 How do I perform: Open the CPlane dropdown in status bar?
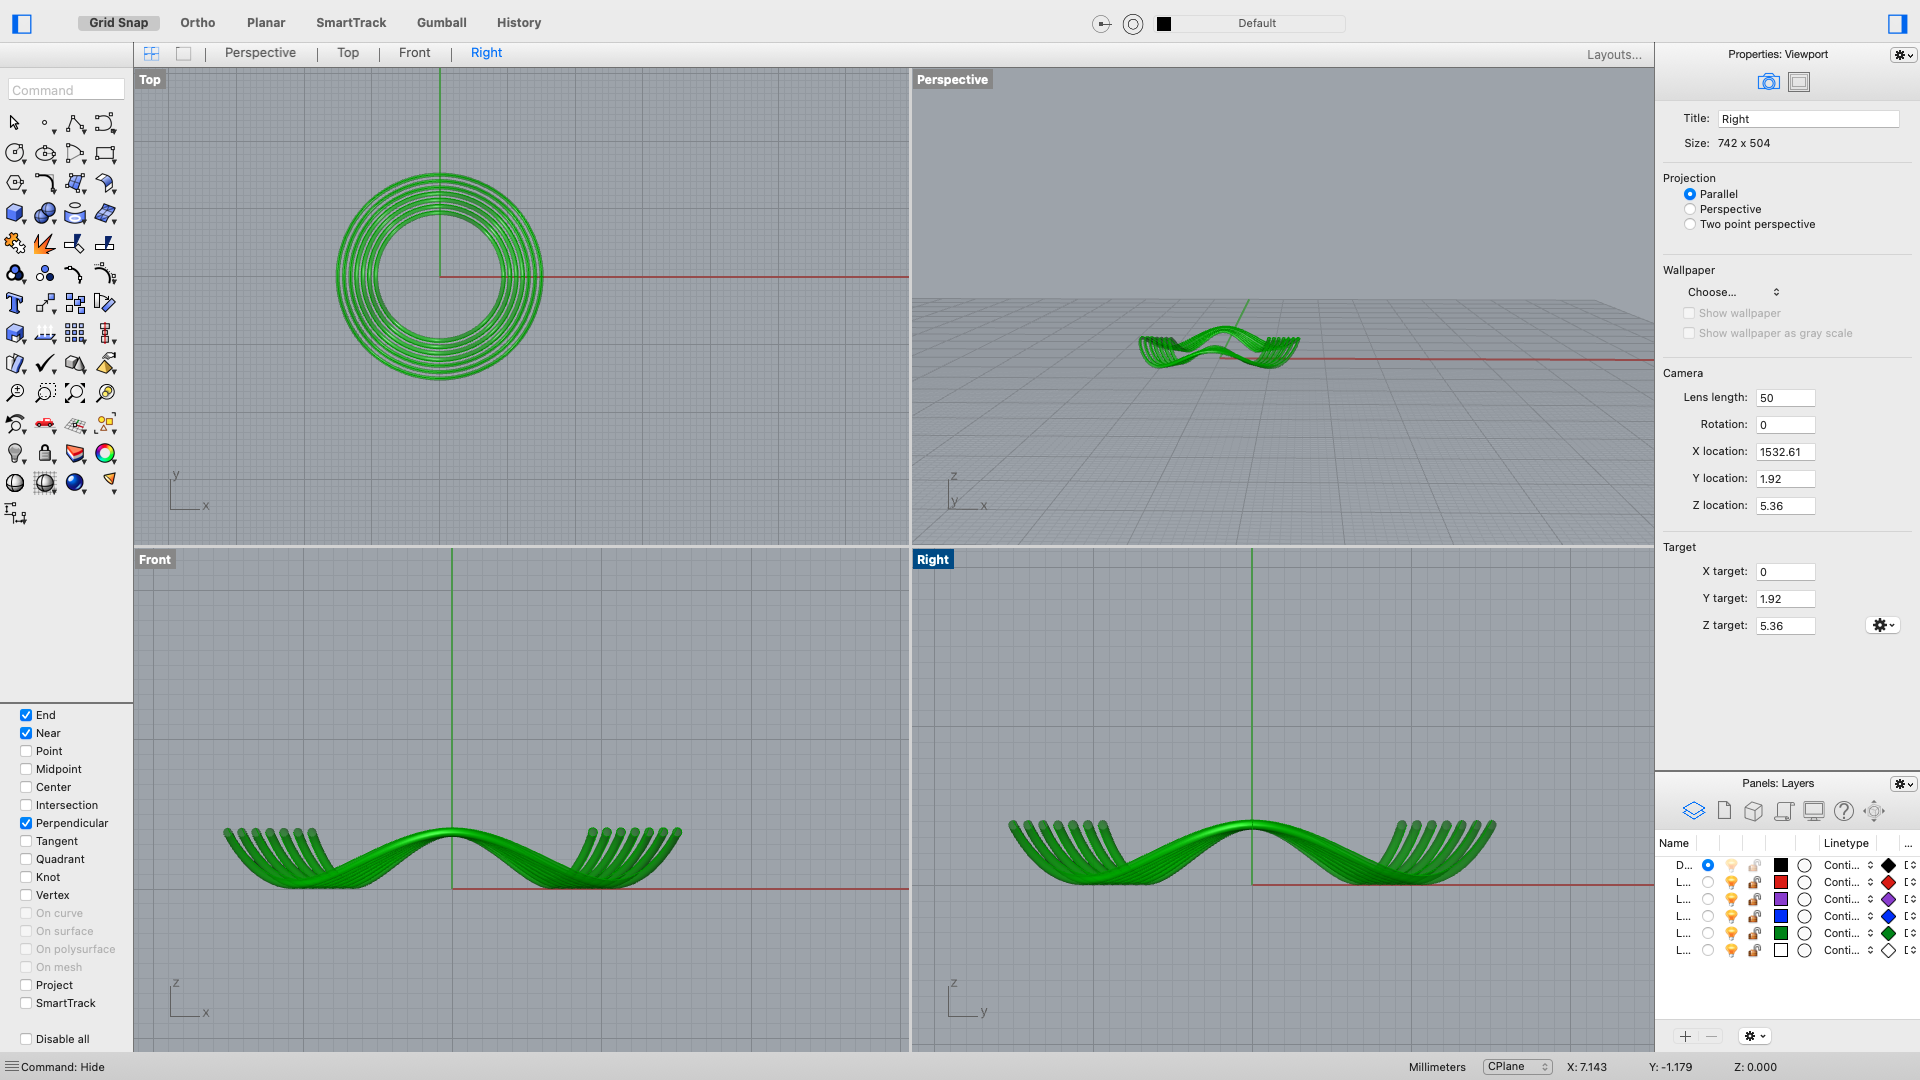click(x=1517, y=1067)
